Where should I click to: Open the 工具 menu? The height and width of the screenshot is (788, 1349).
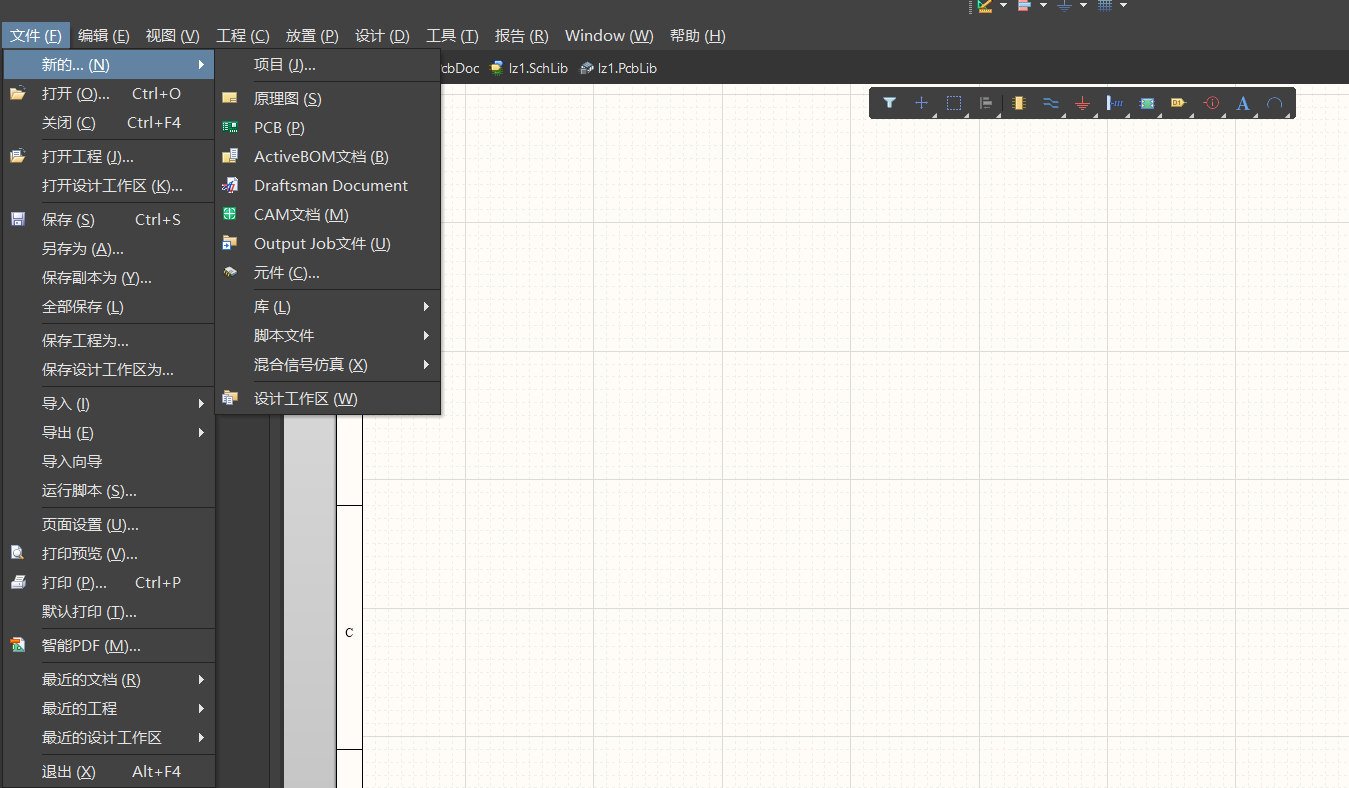pyautogui.click(x=451, y=35)
